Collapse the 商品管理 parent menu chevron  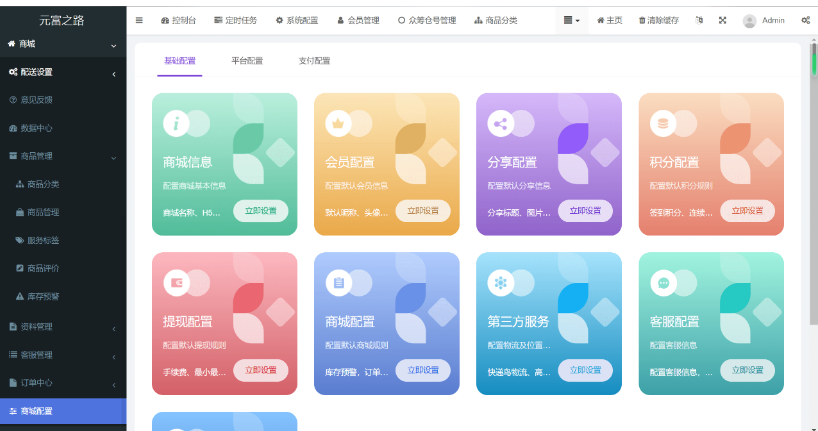pyautogui.click(x=113, y=158)
